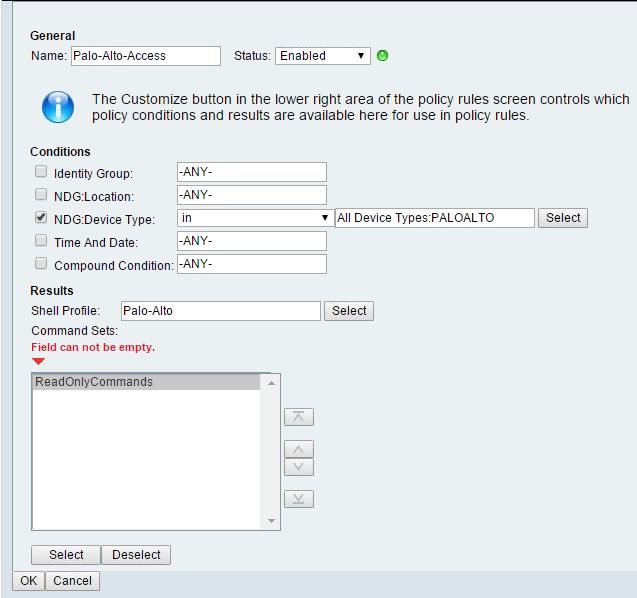Click the Command Sets label
The image size is (637, 598).
[74, 331]
